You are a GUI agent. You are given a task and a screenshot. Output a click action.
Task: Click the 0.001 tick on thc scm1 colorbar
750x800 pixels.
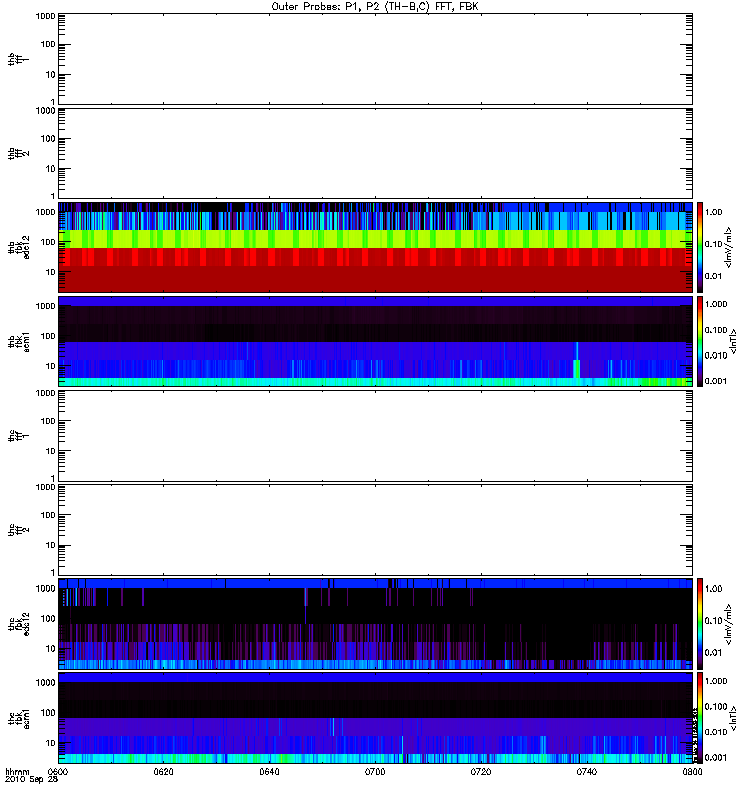tap(716, 758)
